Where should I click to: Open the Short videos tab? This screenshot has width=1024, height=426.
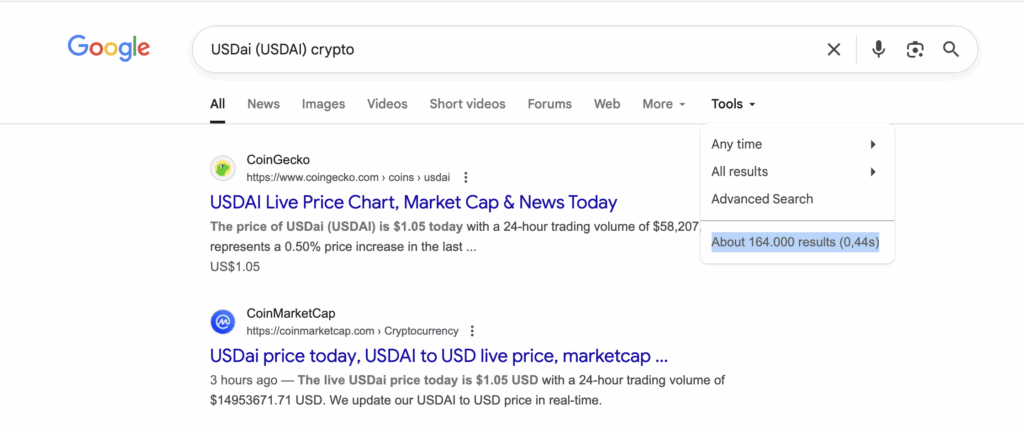tap(467, 104)
